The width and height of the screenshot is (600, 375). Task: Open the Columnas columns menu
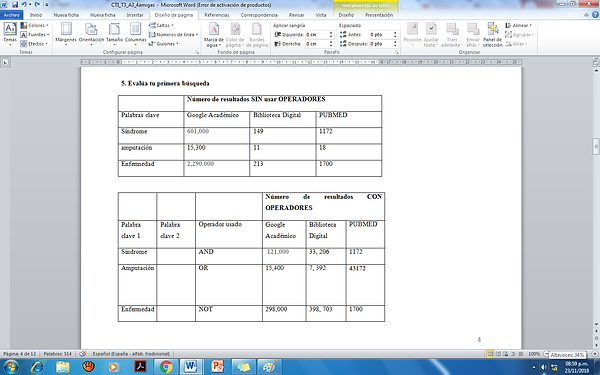[x=135, y=34]
